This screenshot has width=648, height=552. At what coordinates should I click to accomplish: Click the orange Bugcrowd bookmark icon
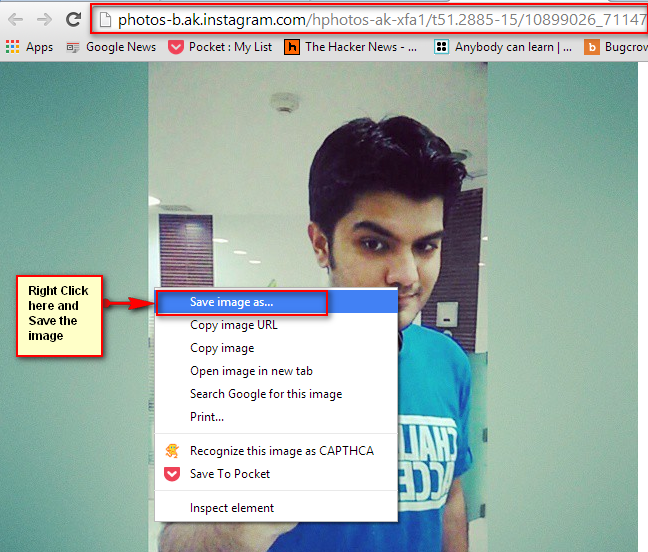pyautogui.click(x=592, y=47)
